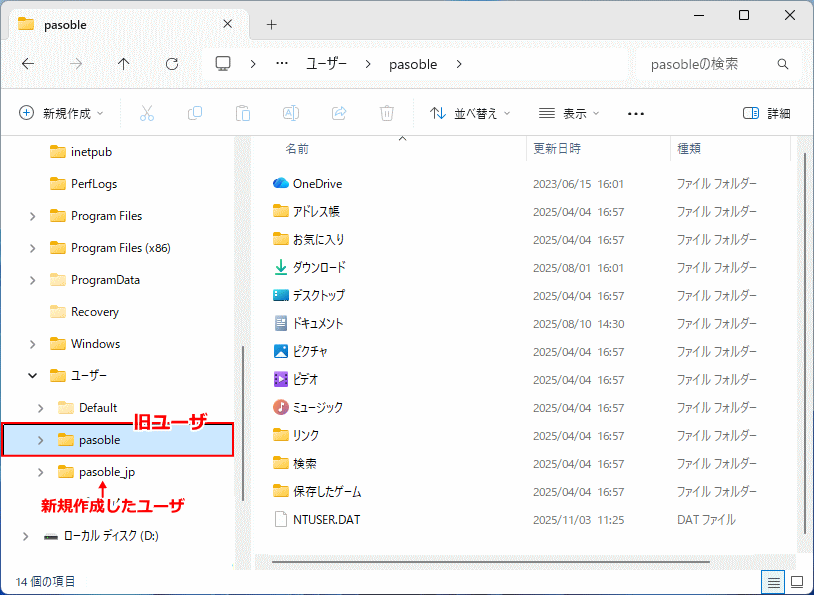This screenshot has width=814, height=595.
Task: Click the up-one-level arrow
Action: point(122,61)
